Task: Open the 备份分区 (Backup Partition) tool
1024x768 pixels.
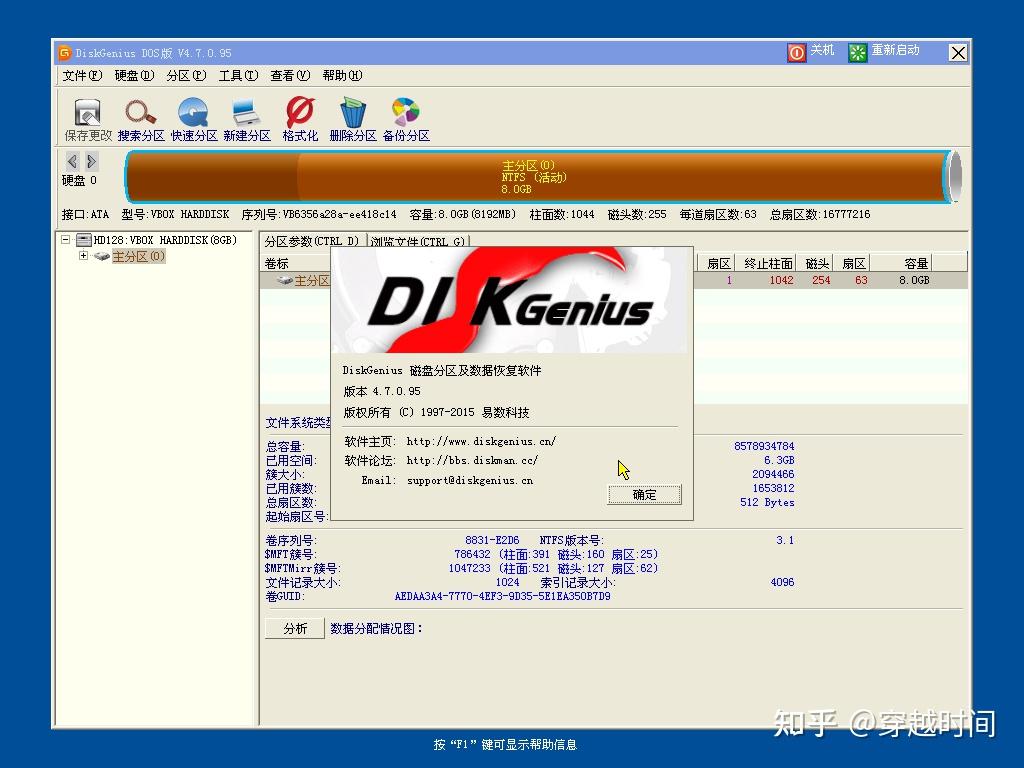Action: click(406, 117)
